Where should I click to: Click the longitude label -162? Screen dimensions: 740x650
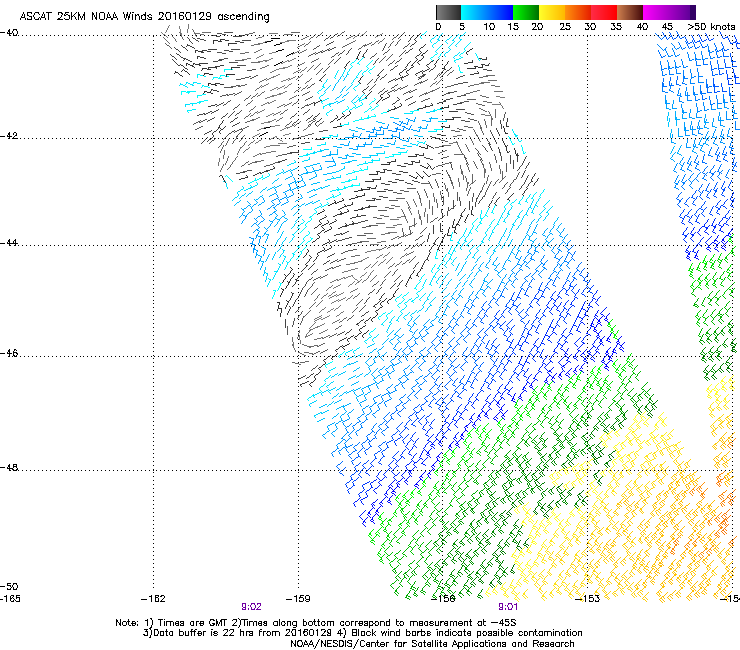[x=153, y=599]
